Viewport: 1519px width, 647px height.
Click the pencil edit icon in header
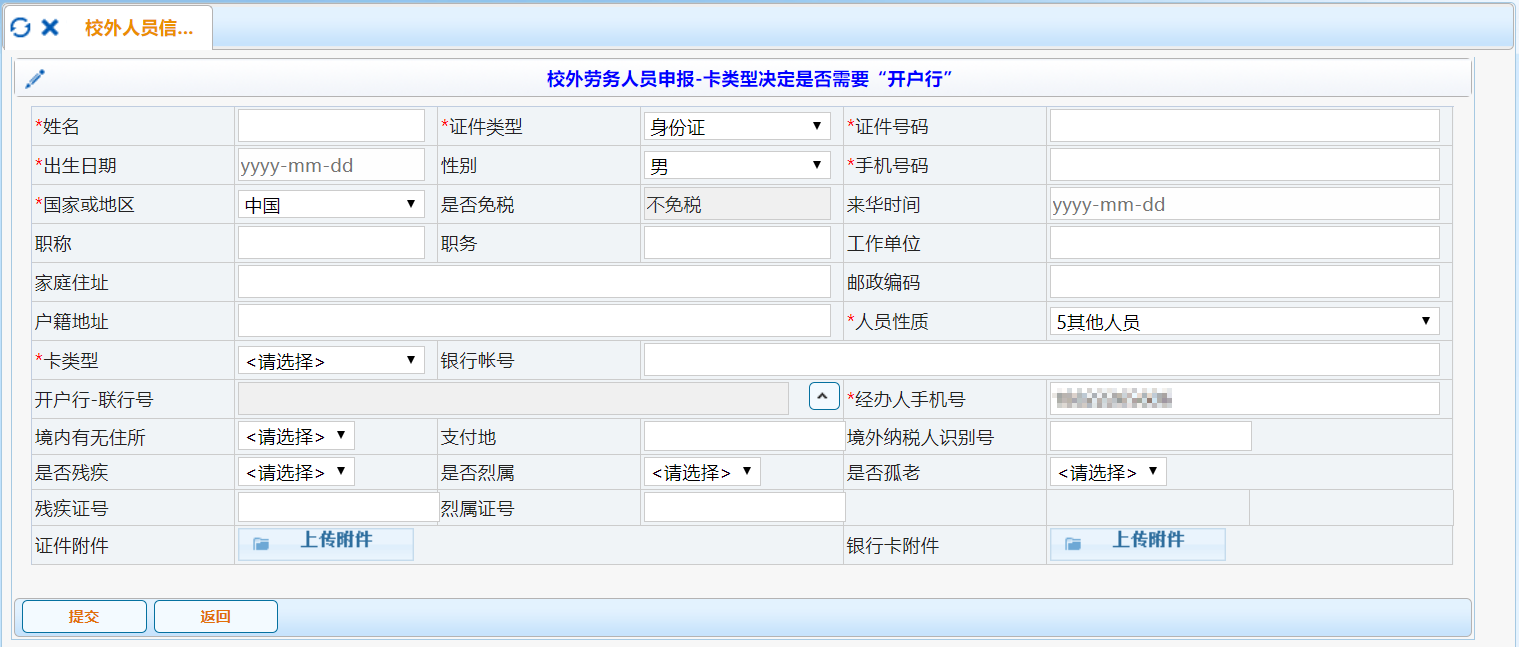coord(36,79)
